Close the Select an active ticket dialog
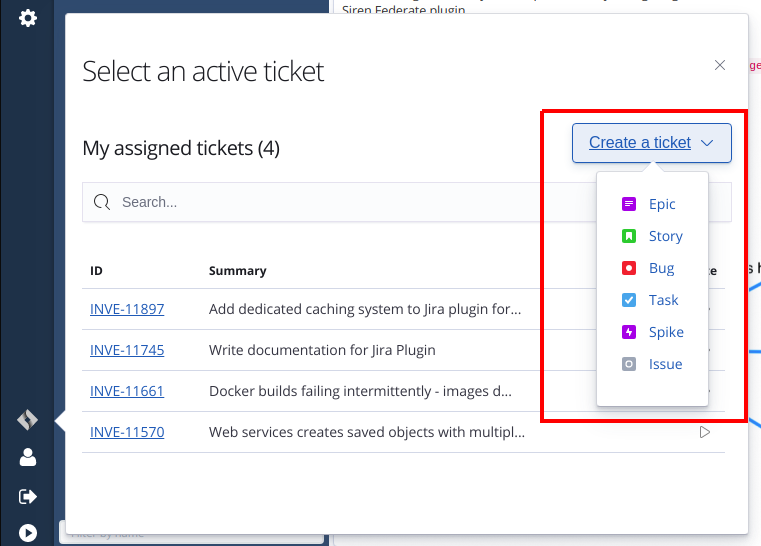 tap(720, 65)
